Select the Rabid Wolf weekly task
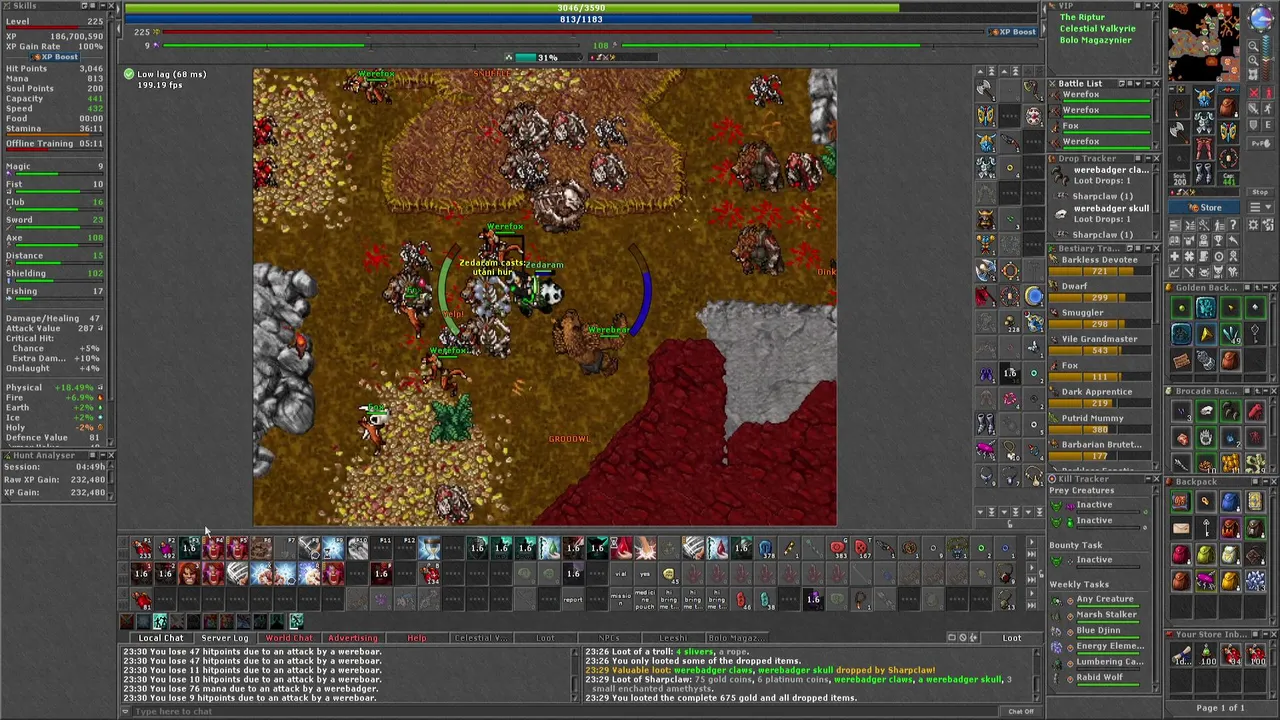 click(1098, 678)
